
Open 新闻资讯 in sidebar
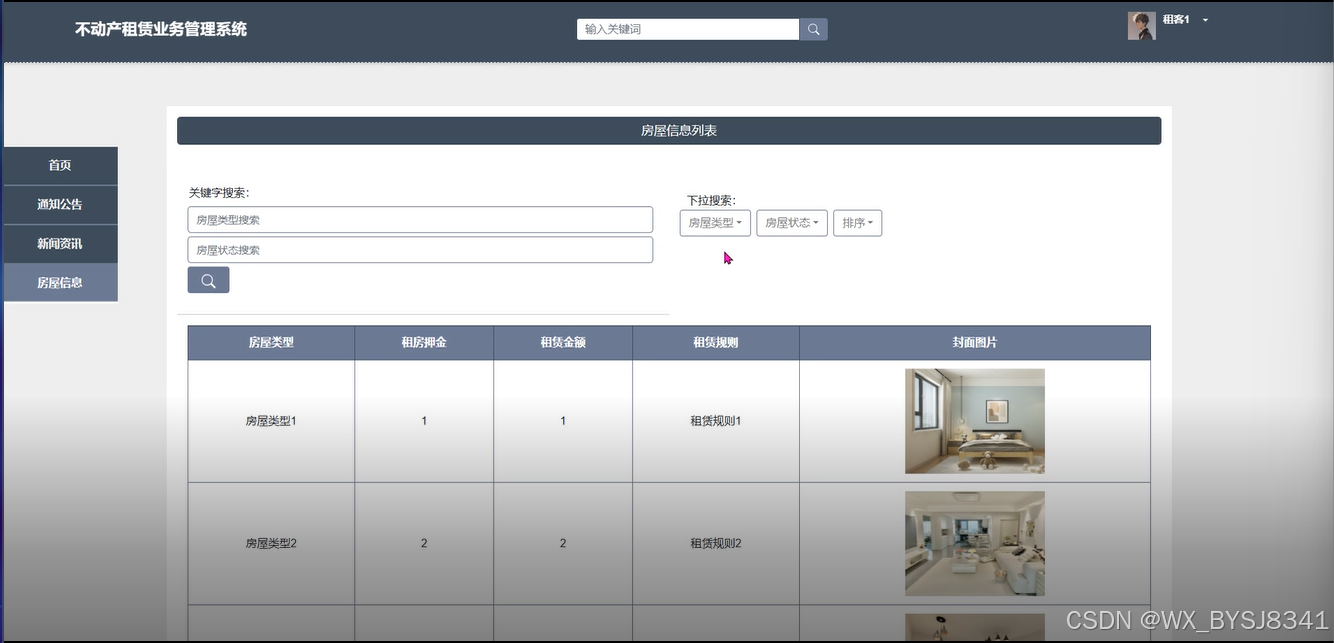60,244
